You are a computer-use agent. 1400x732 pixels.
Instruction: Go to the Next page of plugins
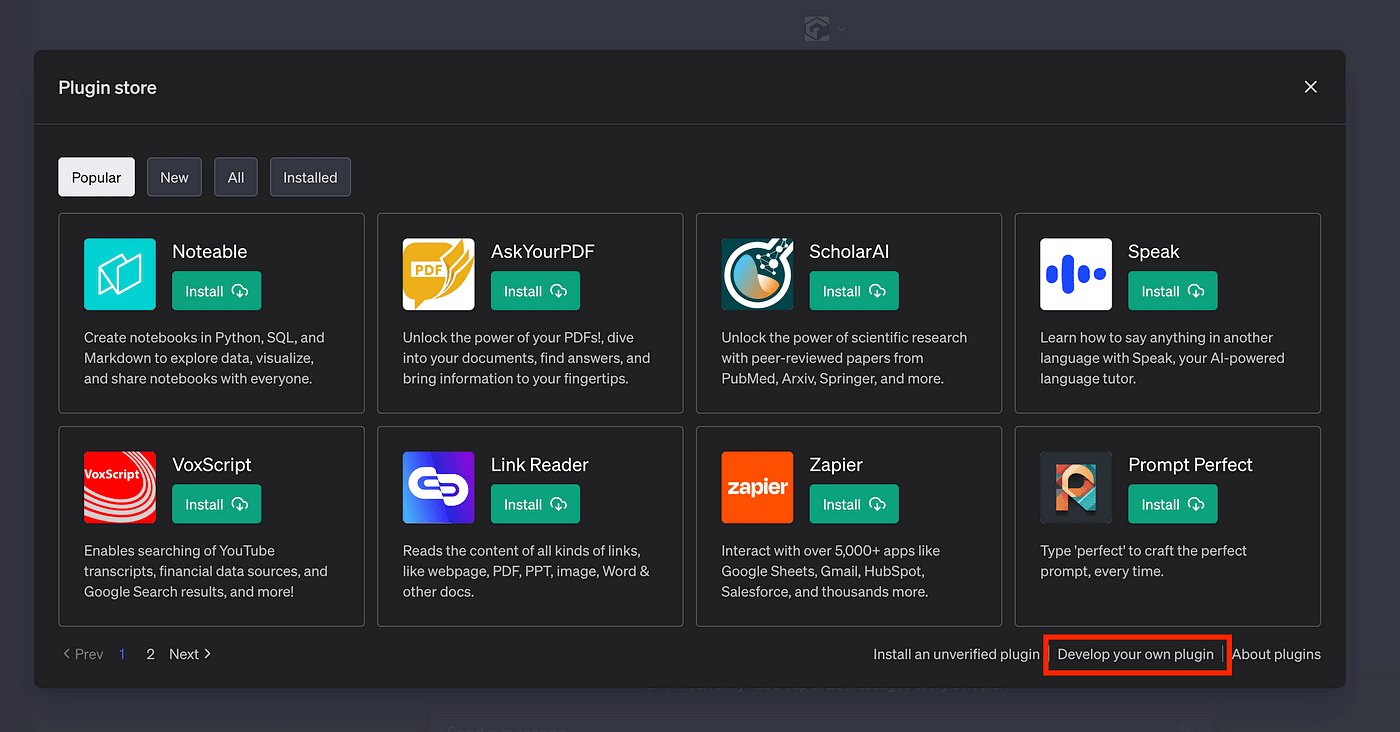coord(190,654)
